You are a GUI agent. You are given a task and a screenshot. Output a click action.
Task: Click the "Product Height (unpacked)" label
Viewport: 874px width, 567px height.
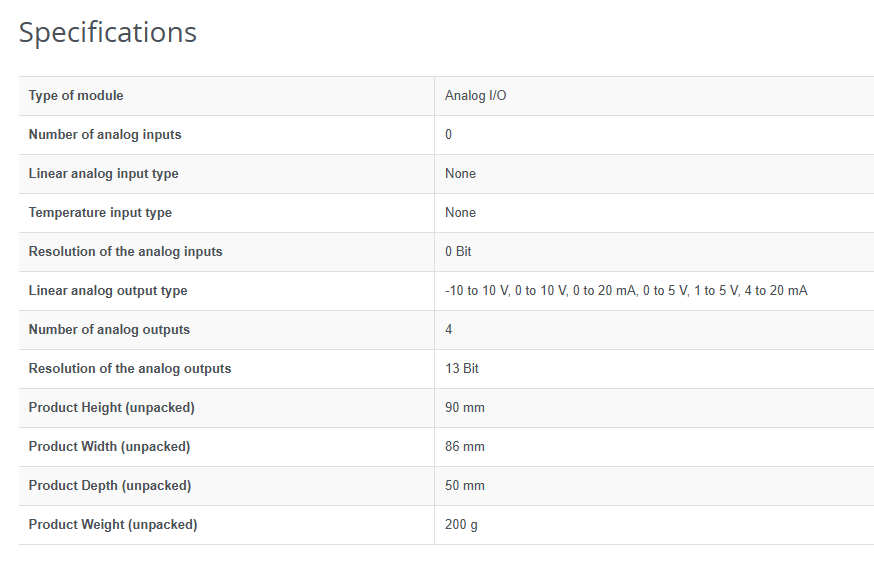111,408
